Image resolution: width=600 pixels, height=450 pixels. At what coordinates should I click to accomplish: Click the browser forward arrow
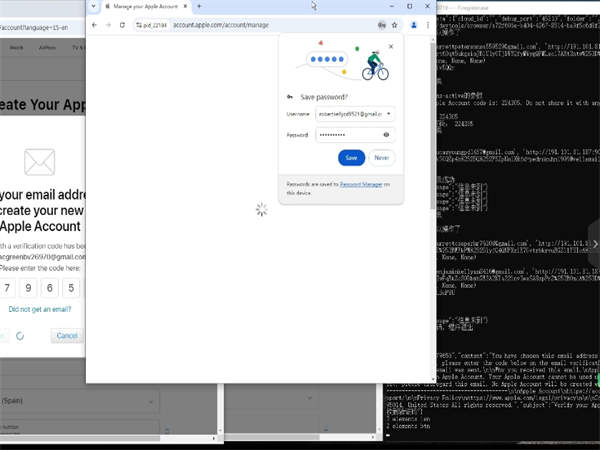(108, 24)
